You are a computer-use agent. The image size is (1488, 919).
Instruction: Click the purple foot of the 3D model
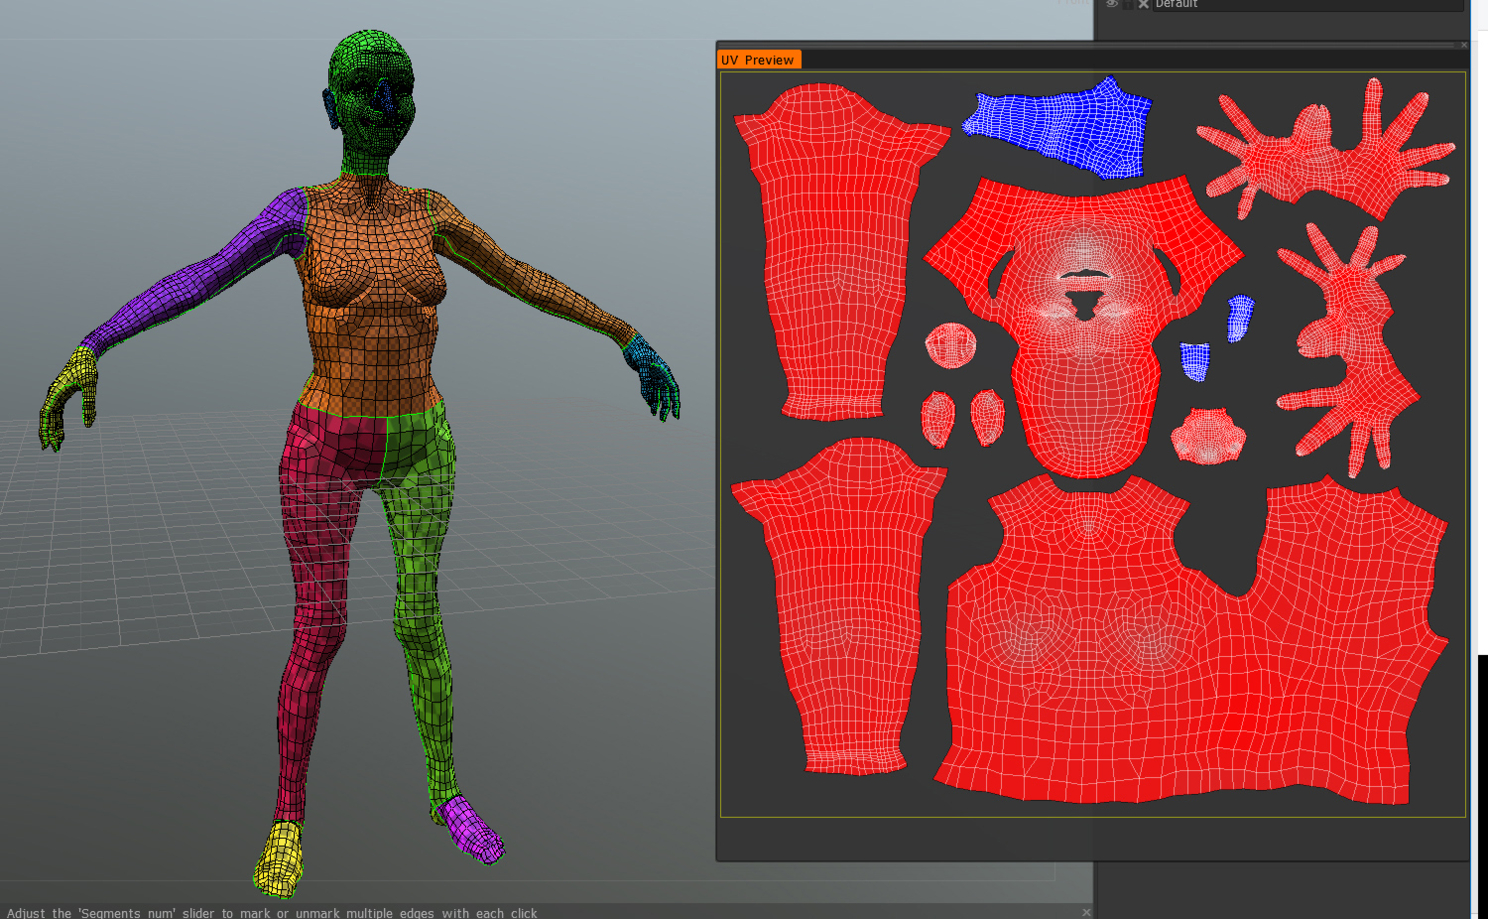[472, 830]
